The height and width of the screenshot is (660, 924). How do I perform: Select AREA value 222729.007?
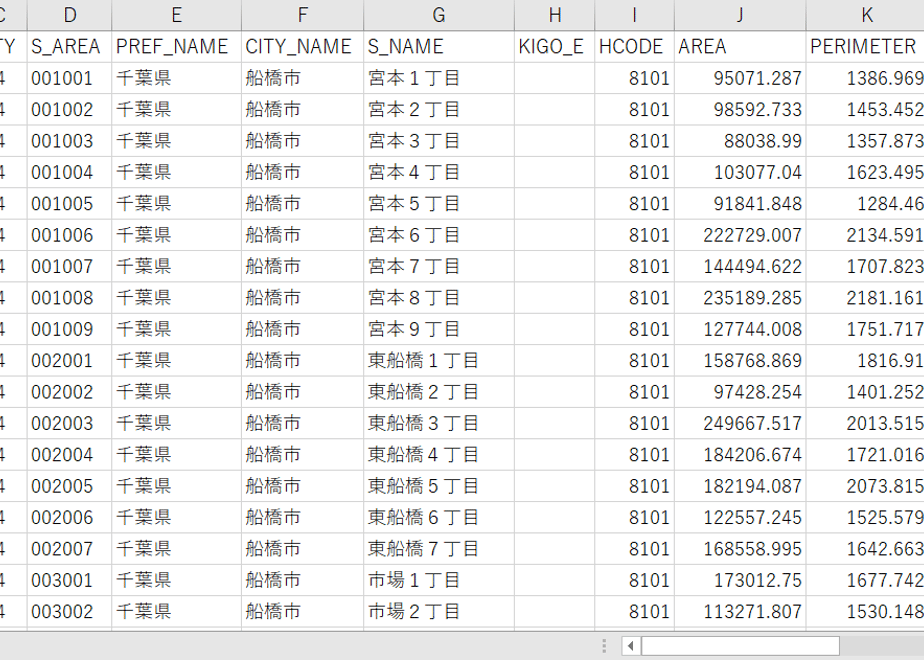740,235
